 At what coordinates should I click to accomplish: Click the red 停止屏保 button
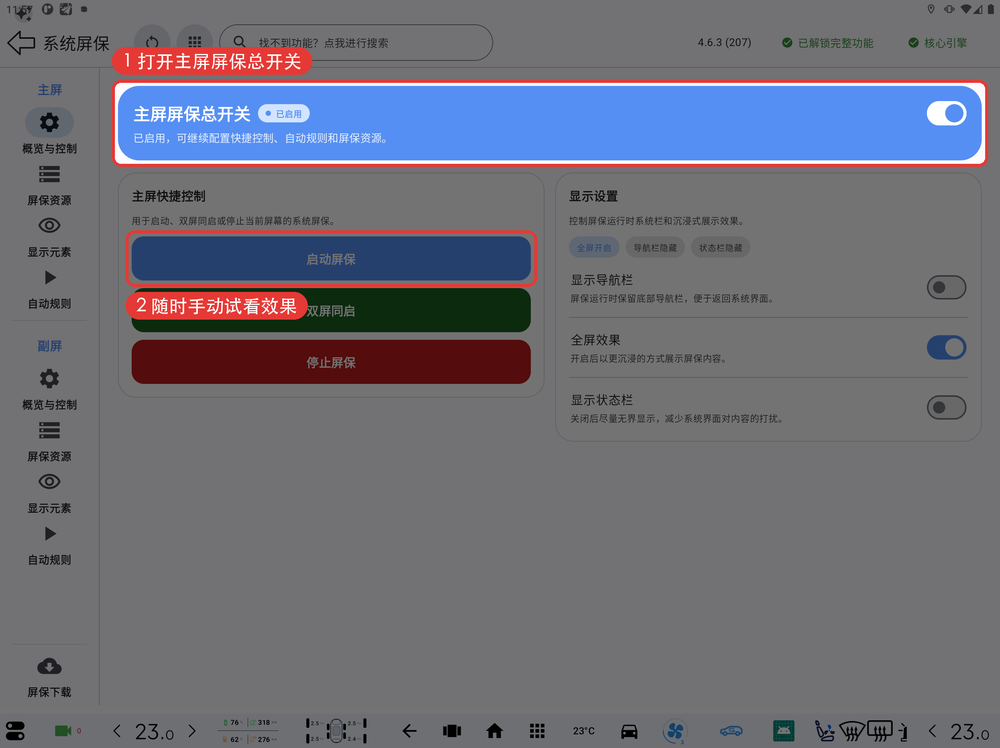331,362
